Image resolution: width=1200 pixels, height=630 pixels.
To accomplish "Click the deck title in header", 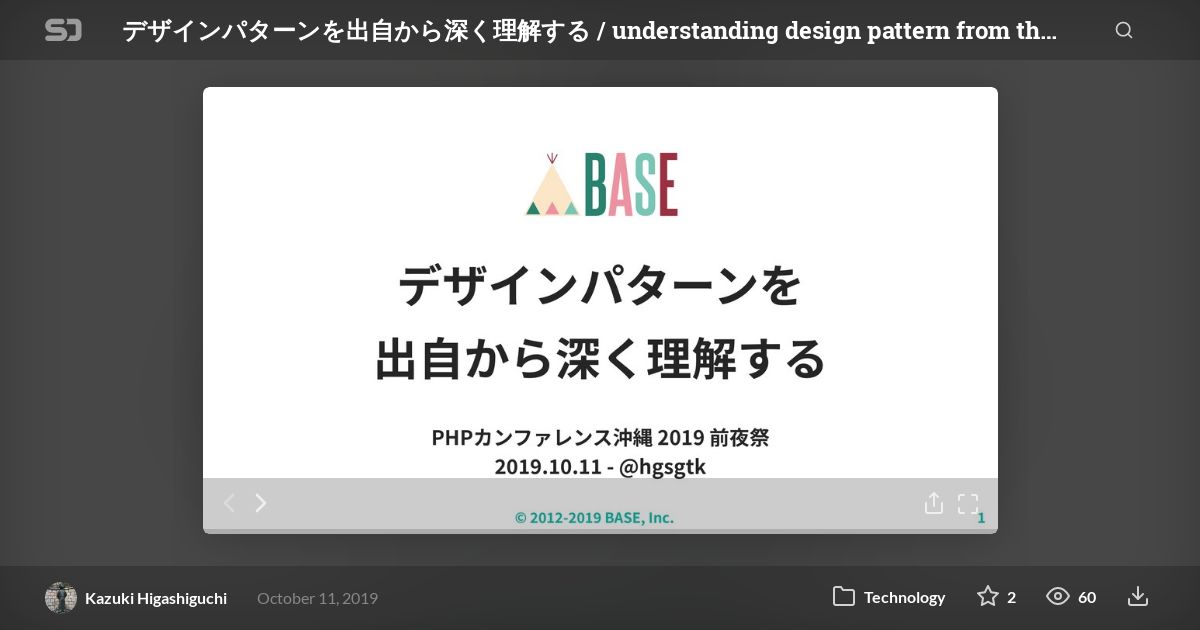I will [590, 30].
